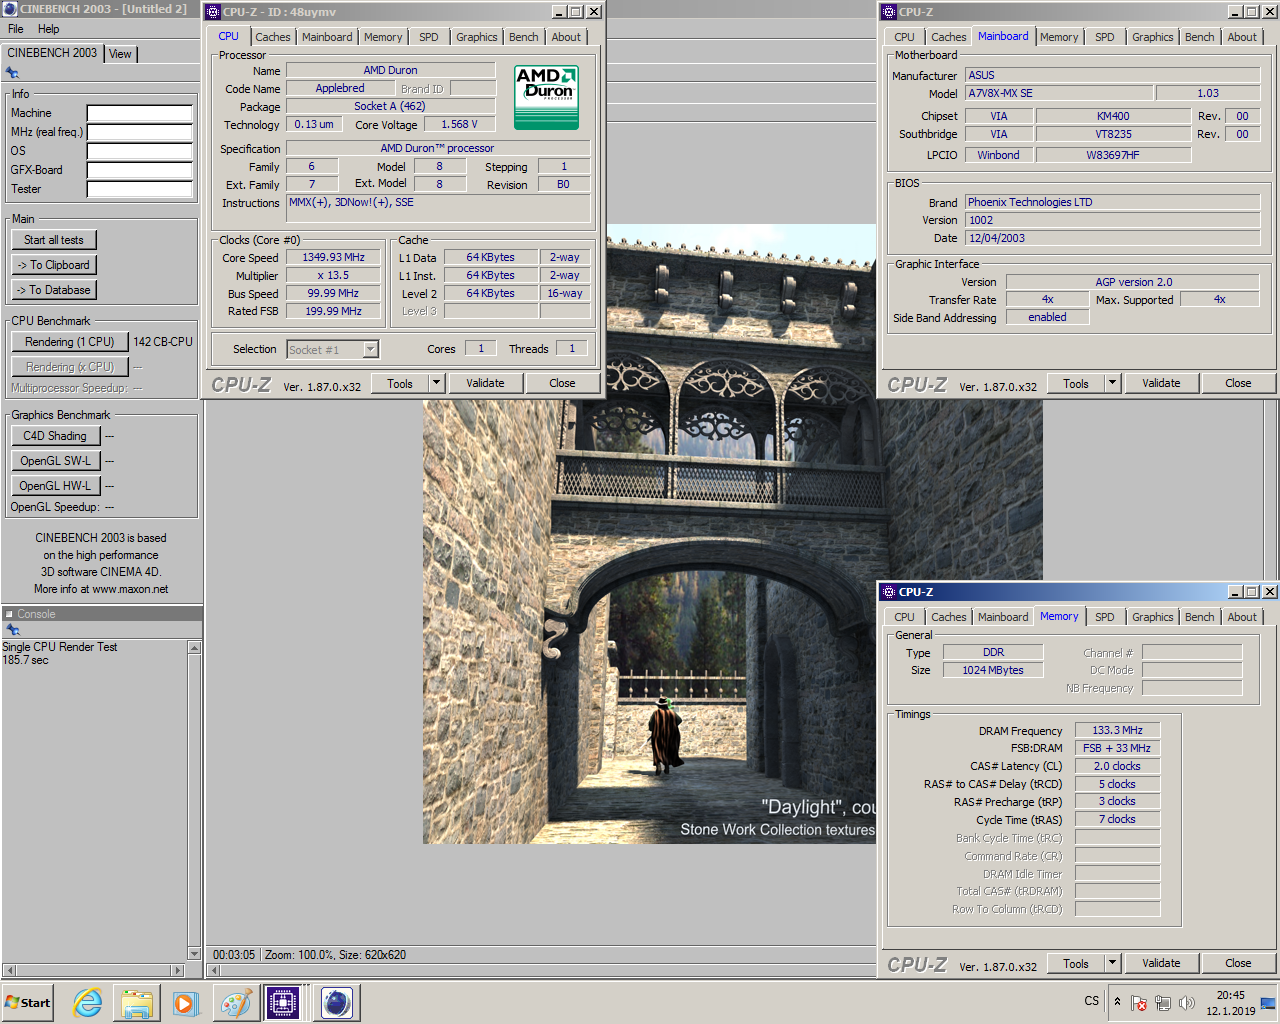Click the title bar icon of CPU-Z ID 48uymv window
The height and width of the screenshot is (1024, 1280).
(213, 12)
